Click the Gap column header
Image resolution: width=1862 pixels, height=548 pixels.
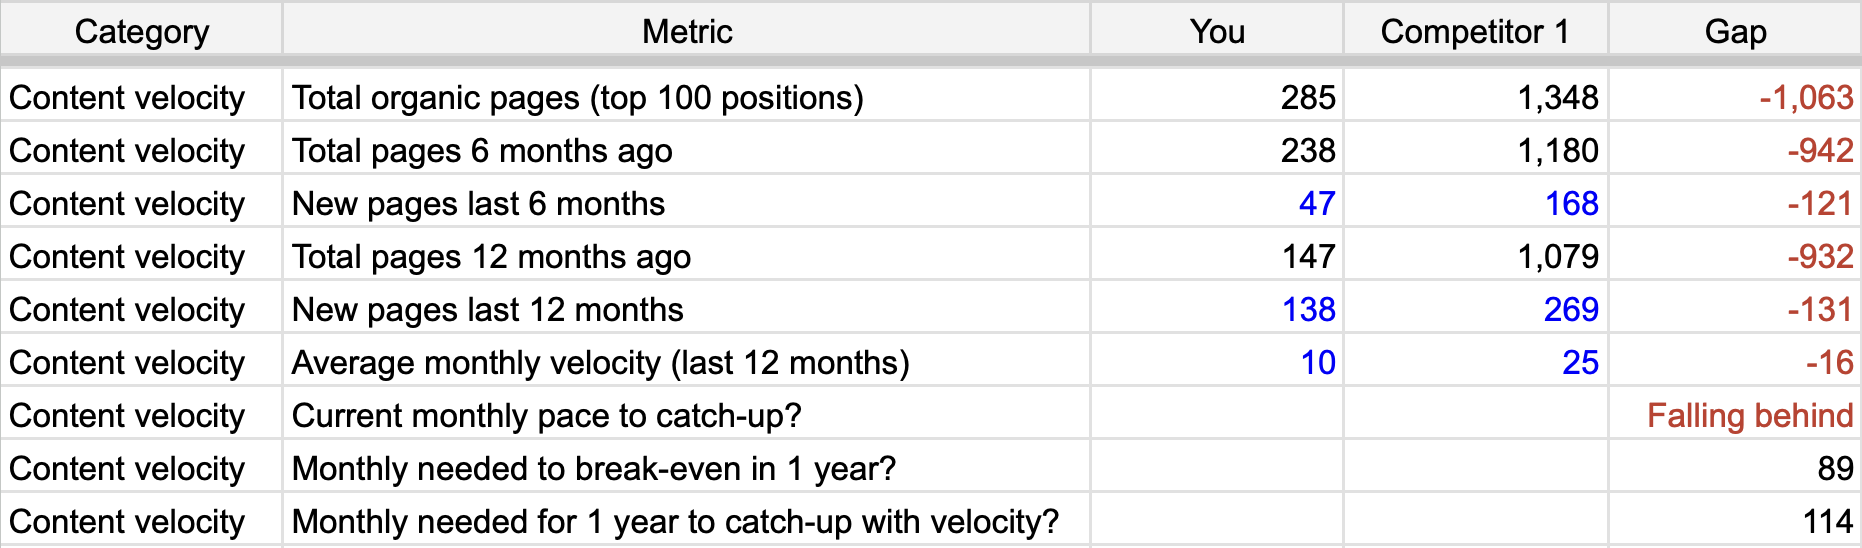[1735, 32]
